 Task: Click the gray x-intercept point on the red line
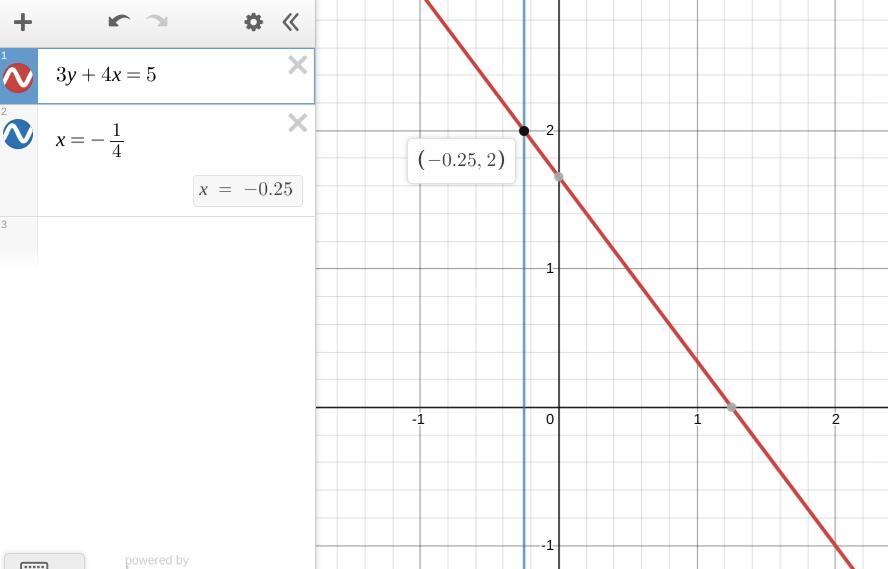point(732,407)
